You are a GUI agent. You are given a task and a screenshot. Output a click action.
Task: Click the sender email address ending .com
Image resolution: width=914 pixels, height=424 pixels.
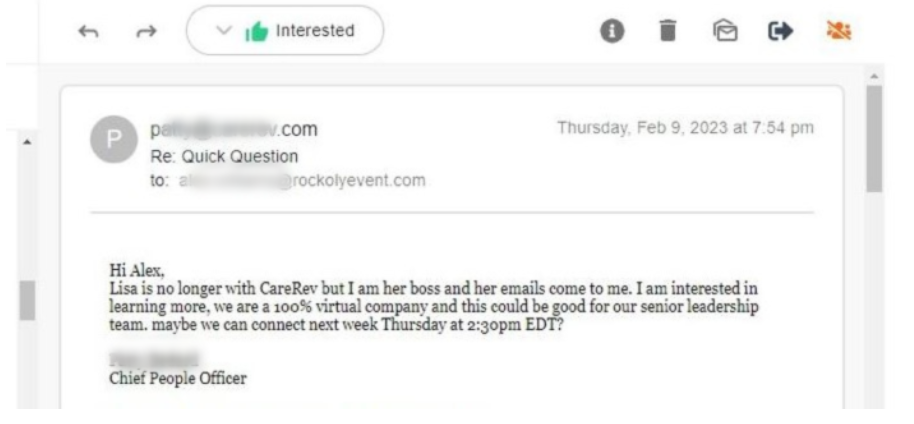234,129
